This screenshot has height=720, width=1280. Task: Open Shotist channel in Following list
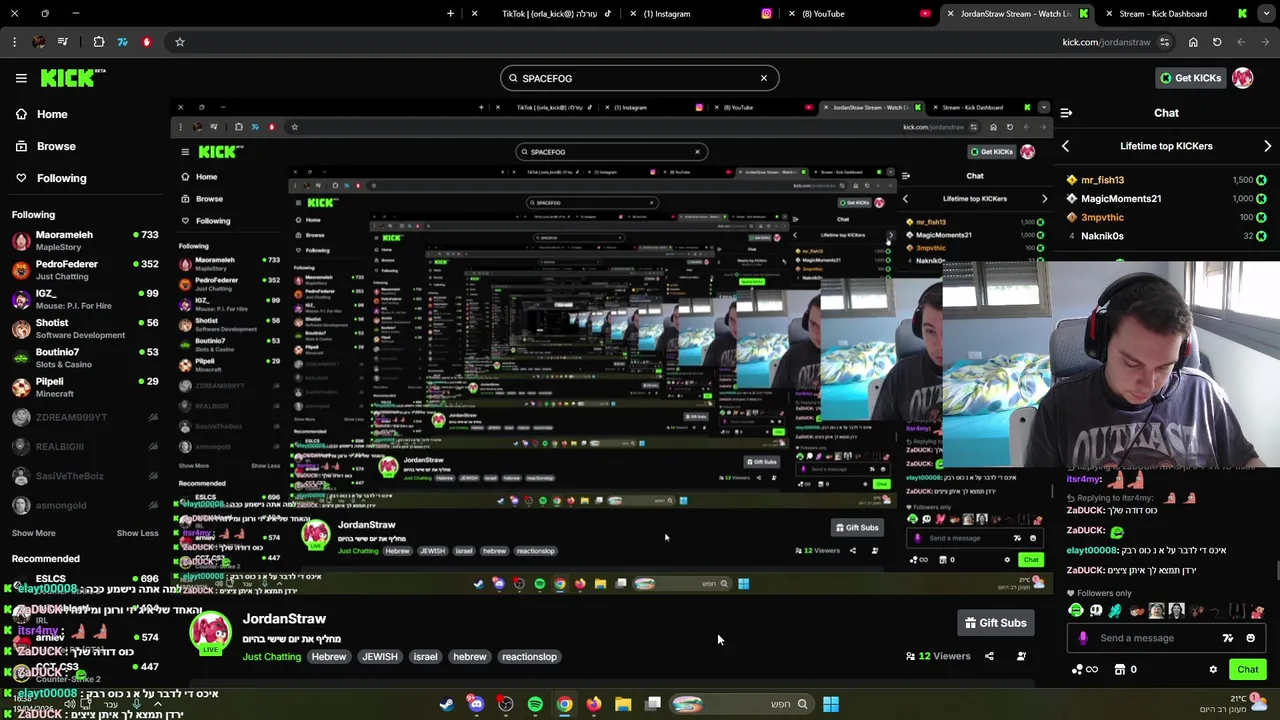point(85,328)
